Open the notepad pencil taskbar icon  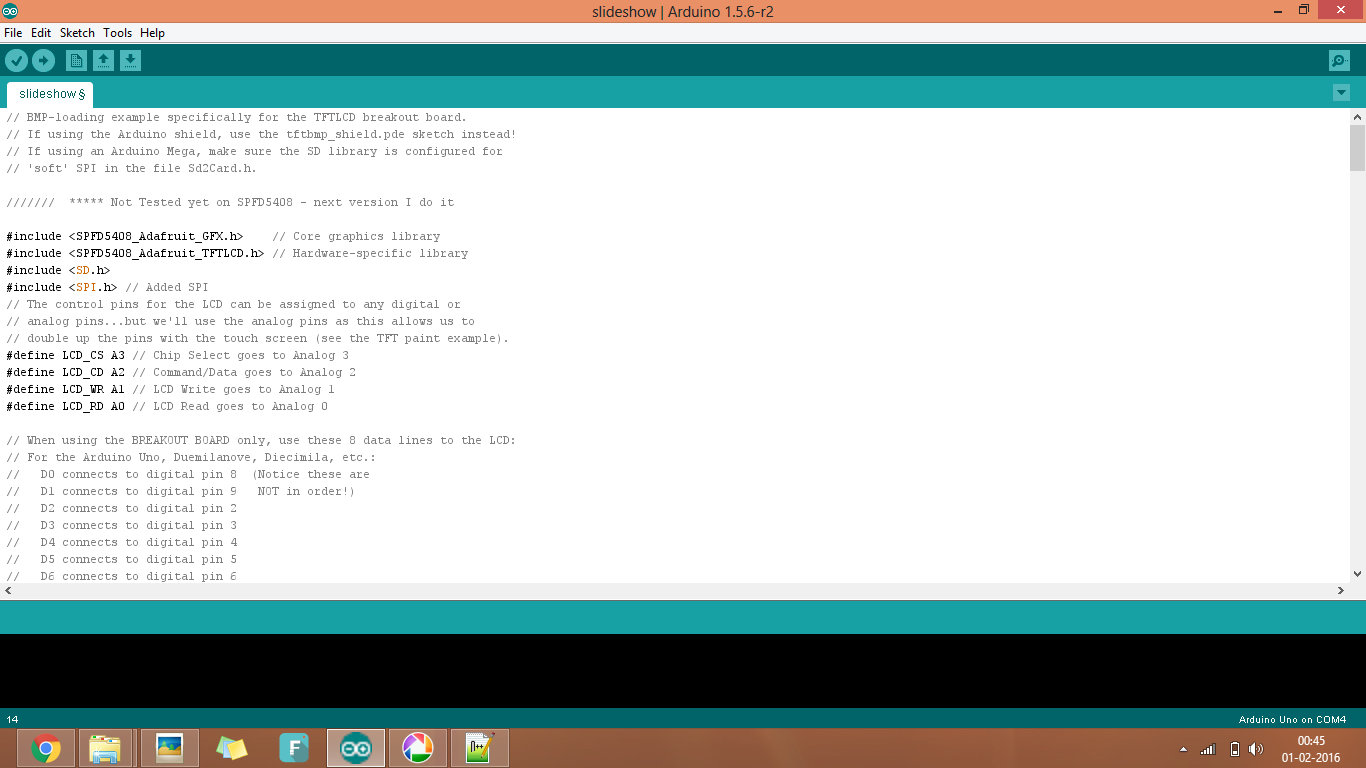tap(480, 748)
